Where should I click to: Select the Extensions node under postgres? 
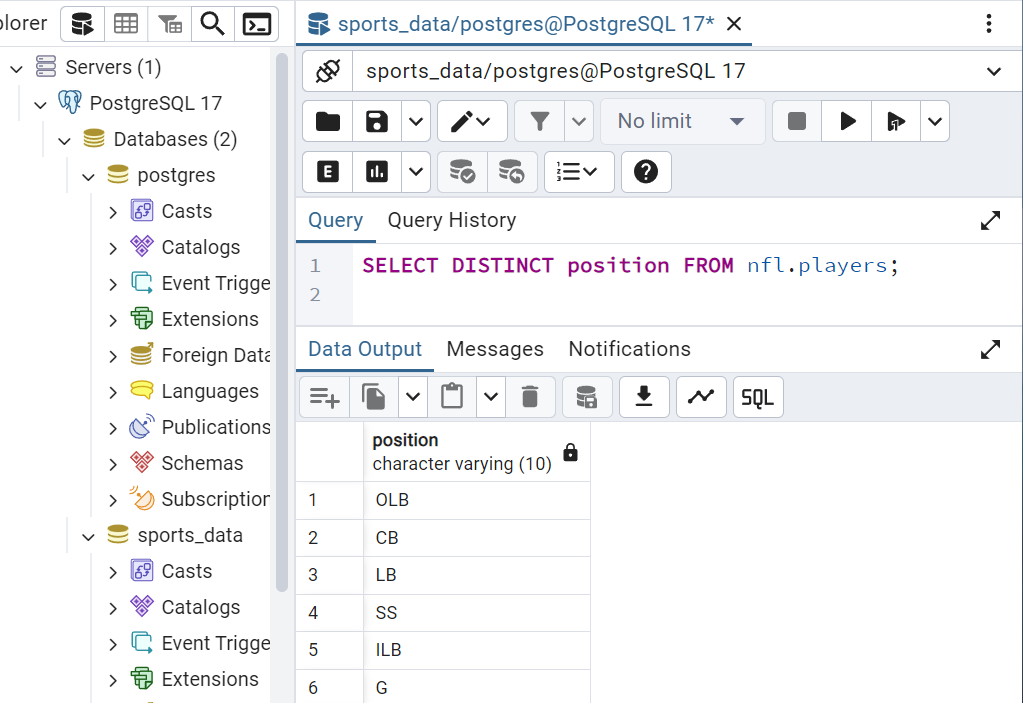[209, 320]
